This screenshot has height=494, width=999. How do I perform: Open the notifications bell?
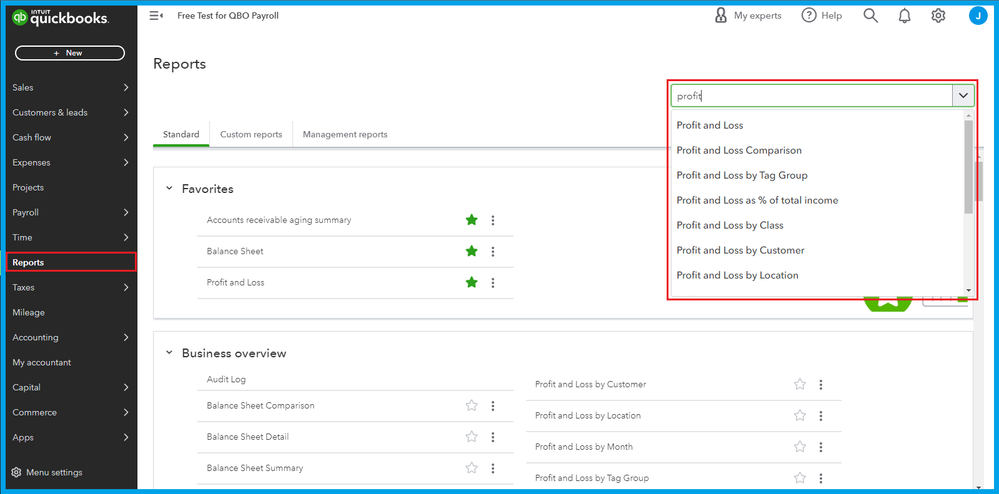coord(905,16)
